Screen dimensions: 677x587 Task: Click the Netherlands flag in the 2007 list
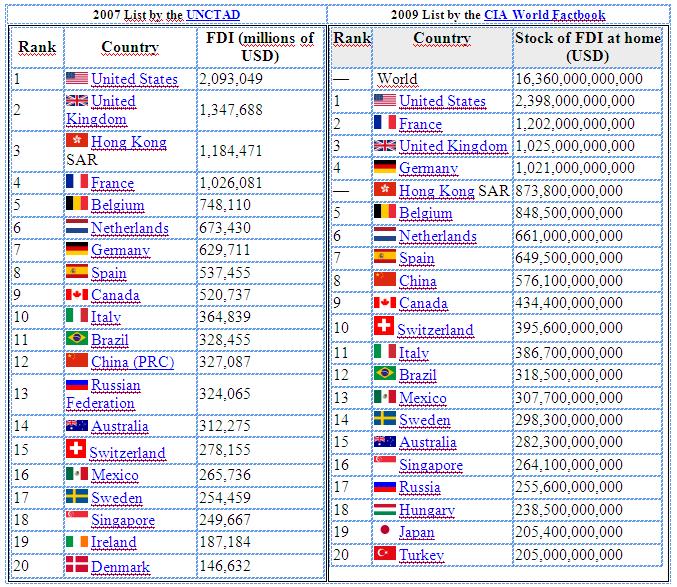click(77, 227)
